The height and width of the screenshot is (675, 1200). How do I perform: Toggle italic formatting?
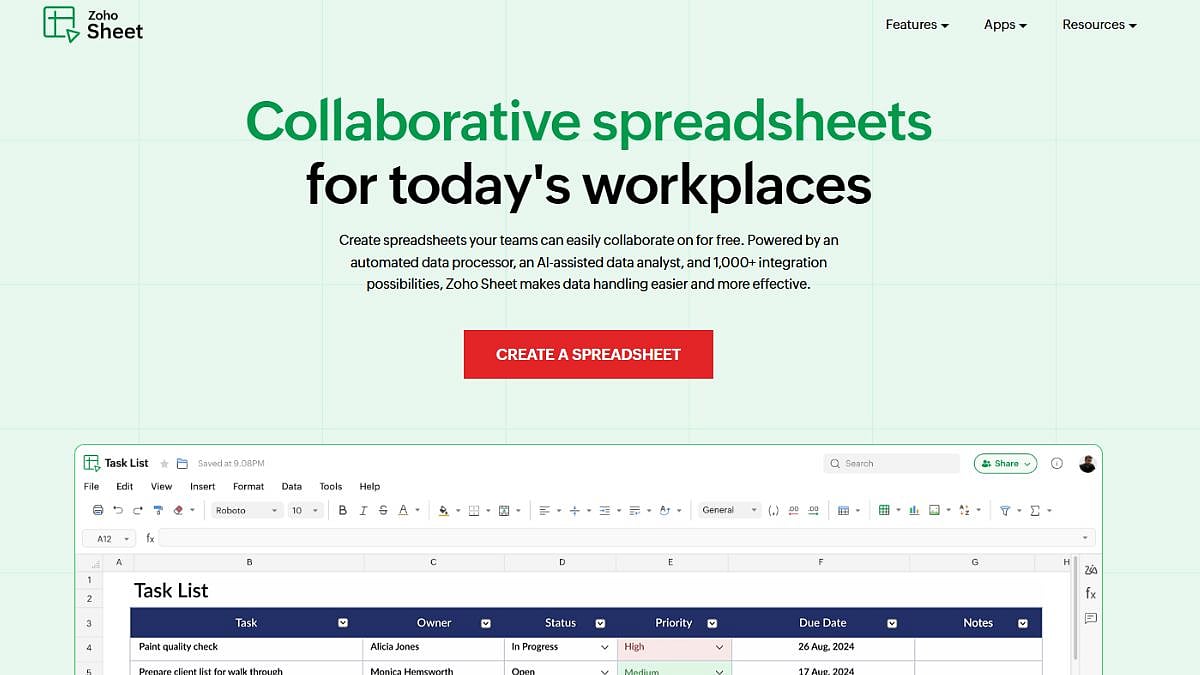click(x=363, y=510)
